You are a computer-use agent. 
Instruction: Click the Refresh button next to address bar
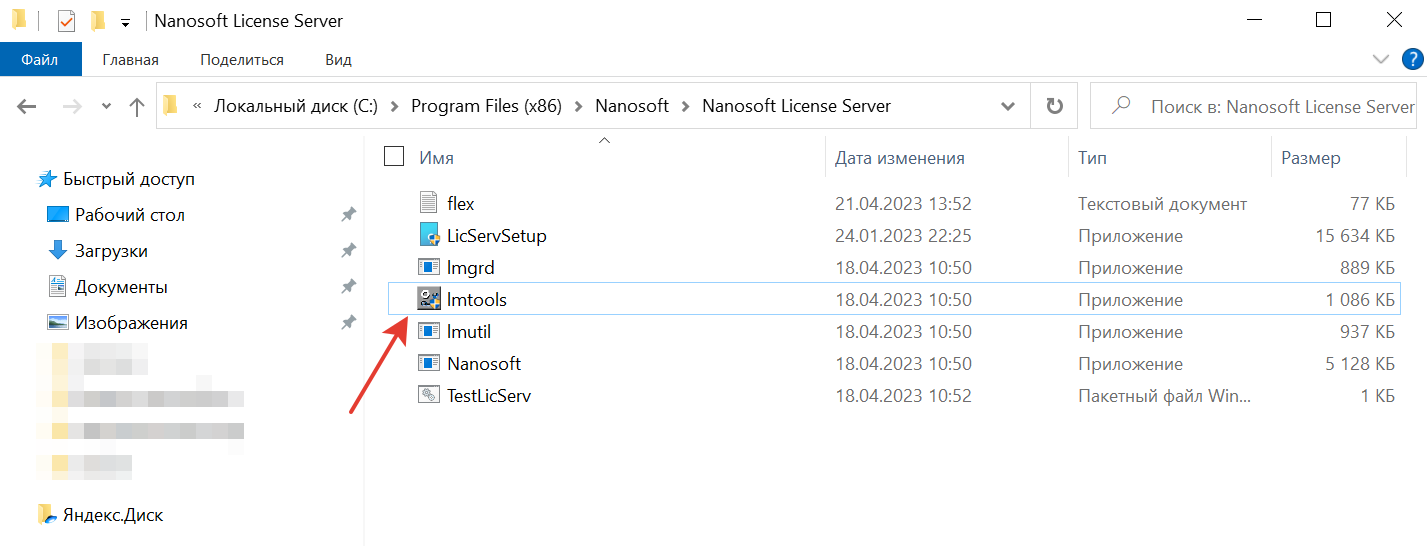(1054, 105)
